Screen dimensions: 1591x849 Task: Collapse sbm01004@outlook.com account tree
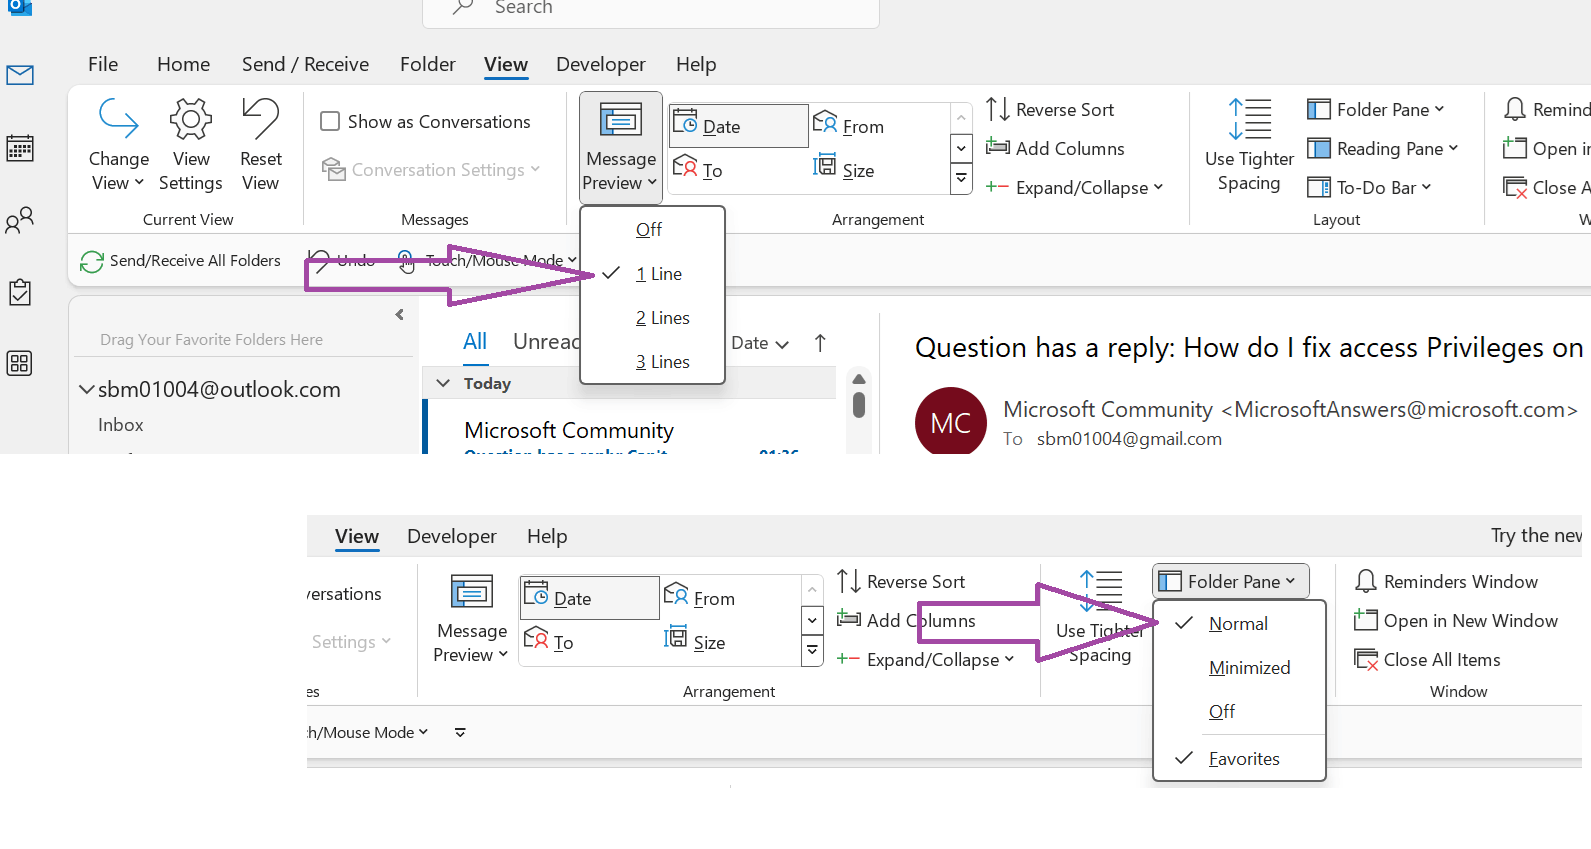87,389
